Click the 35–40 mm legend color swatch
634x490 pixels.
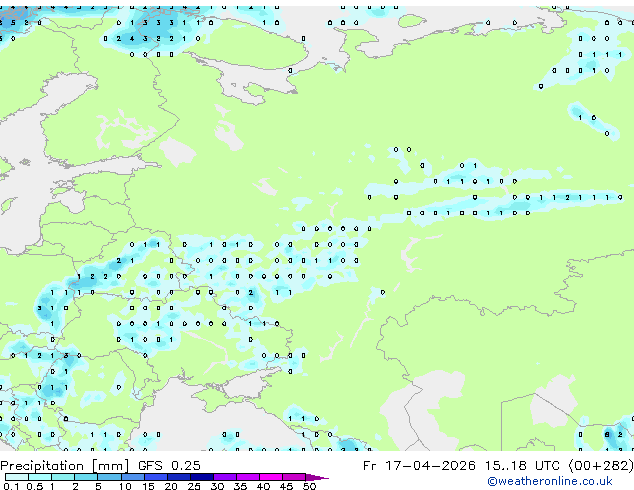(x=247, y=477)
